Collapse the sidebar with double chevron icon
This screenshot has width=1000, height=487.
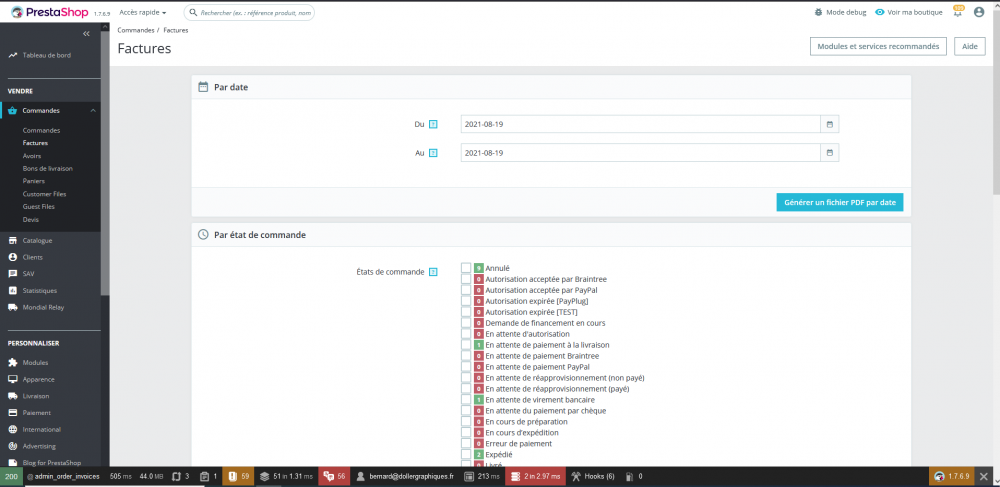click(87, 34)
